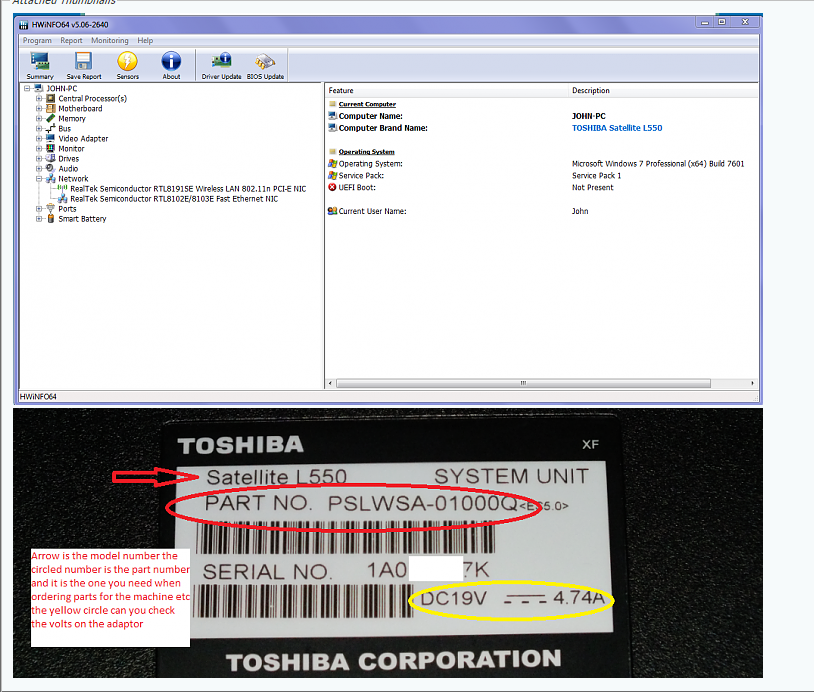This screenshot has width=814, height=692.
Task: Select RealTek RTL8191SE Wireless LAN entry
Action: coord(188,188)
